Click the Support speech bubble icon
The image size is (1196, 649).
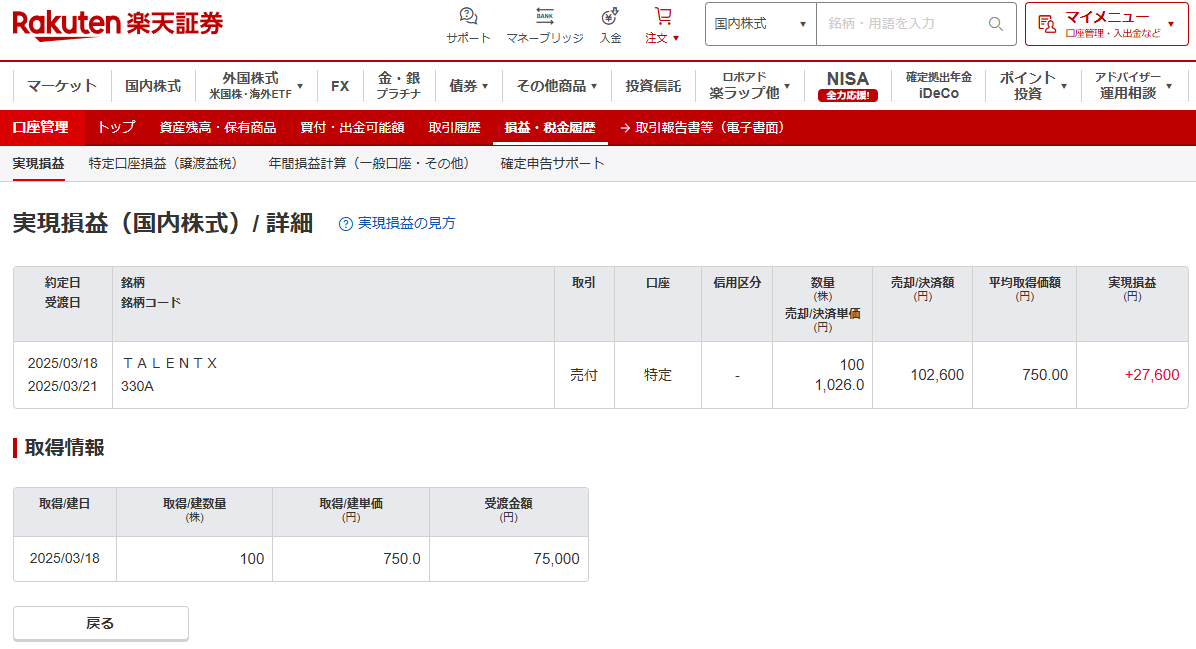[x=468, y=16]
